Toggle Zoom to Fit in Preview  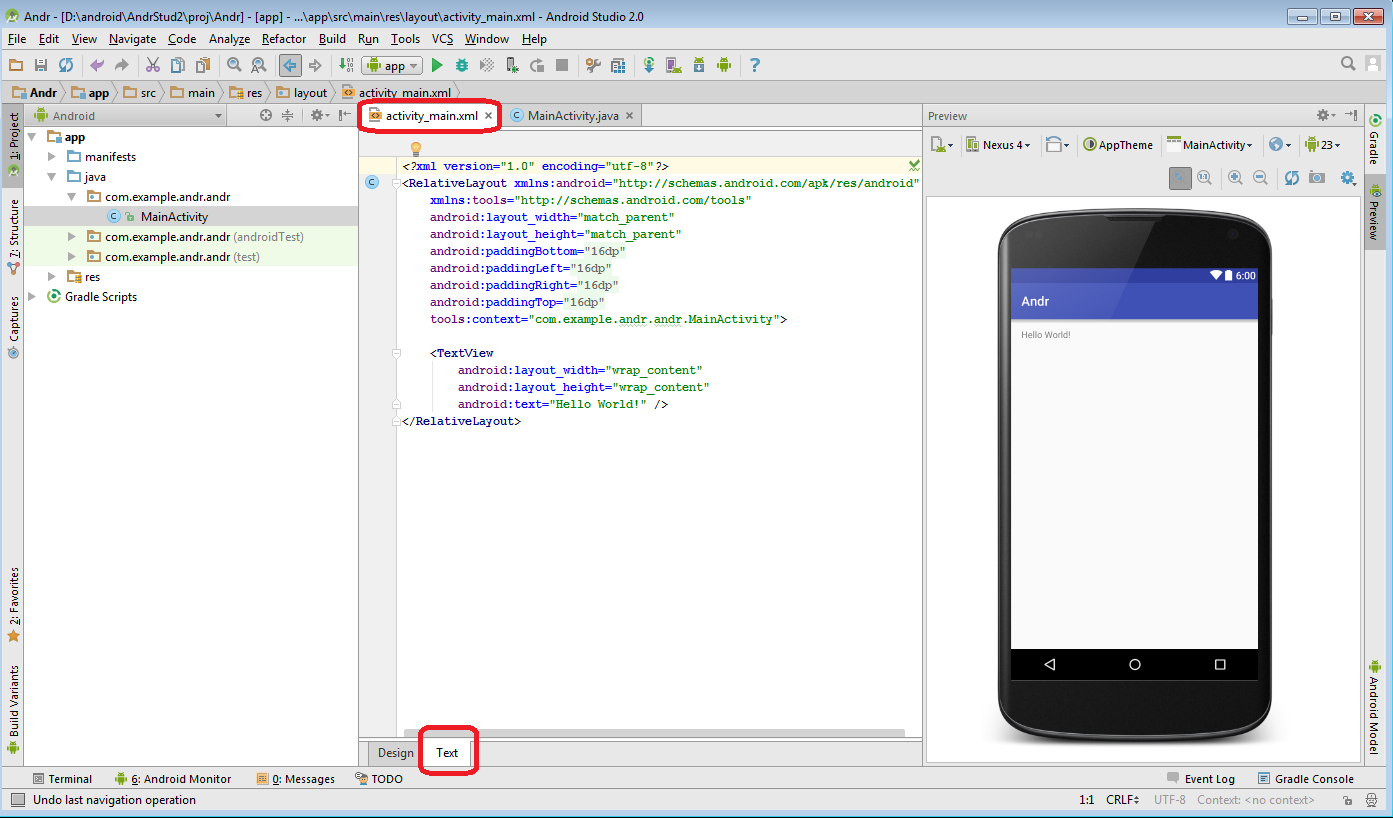point(1180,177)
